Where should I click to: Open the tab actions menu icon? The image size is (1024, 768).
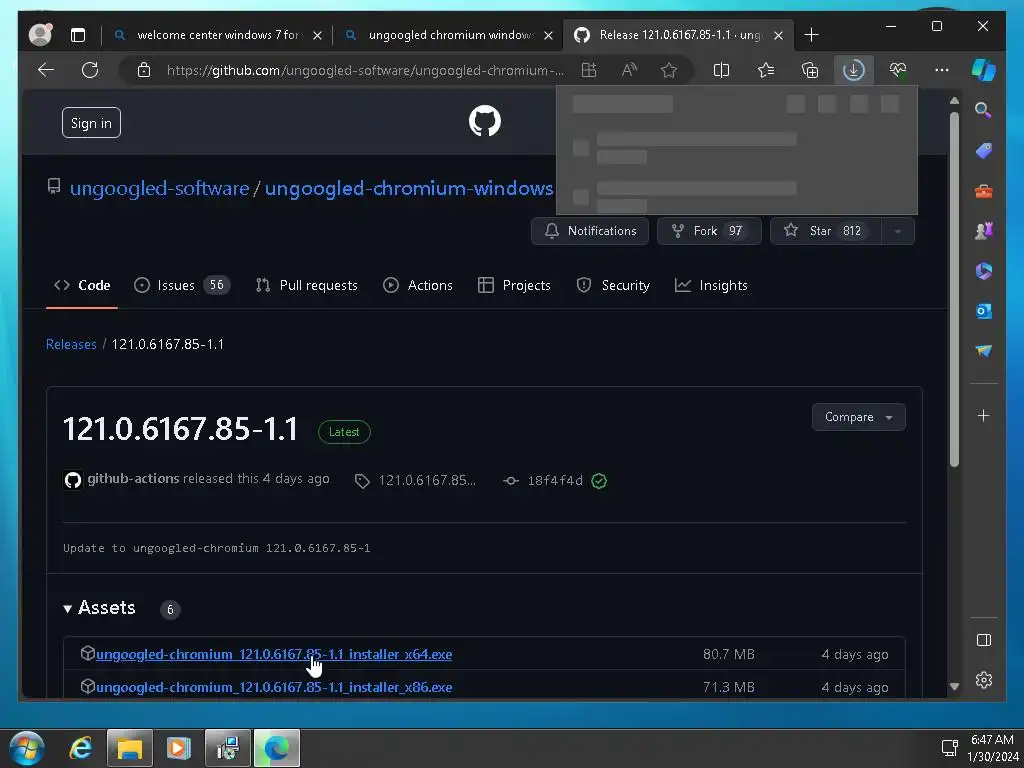pyautogui.click(x=78, y=35)
